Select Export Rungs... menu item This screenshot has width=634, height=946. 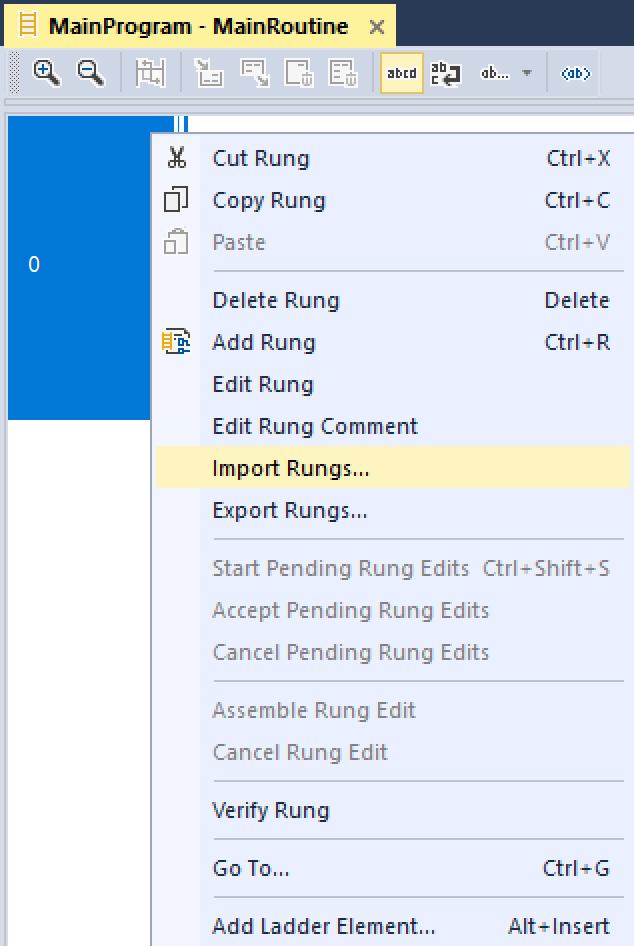click(290, 510)
